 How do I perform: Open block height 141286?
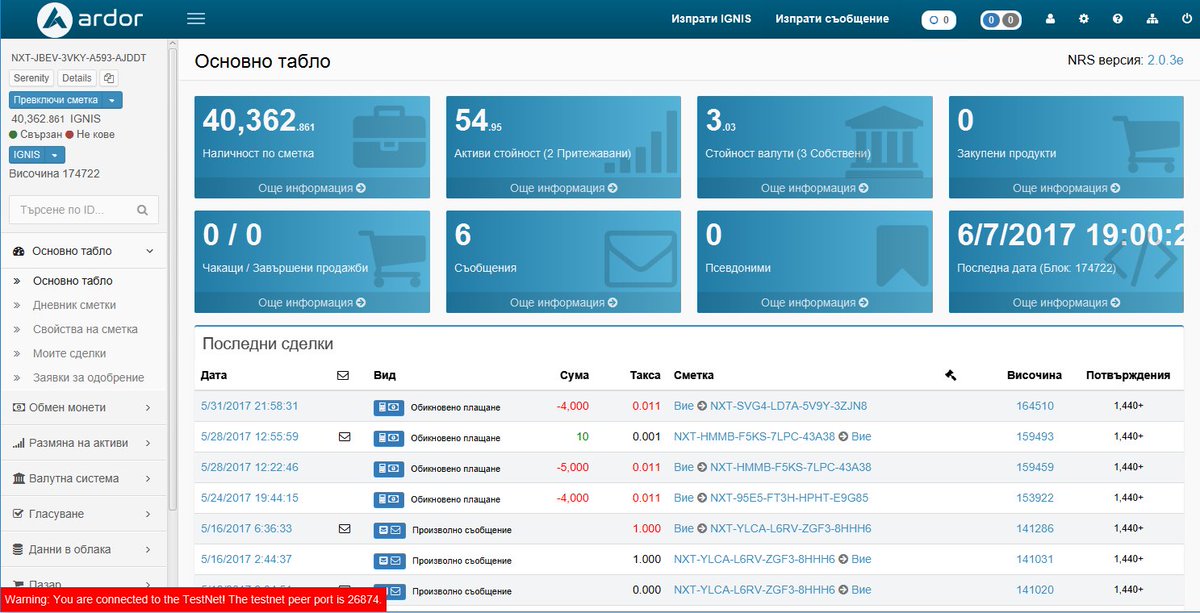[1035, 528]
